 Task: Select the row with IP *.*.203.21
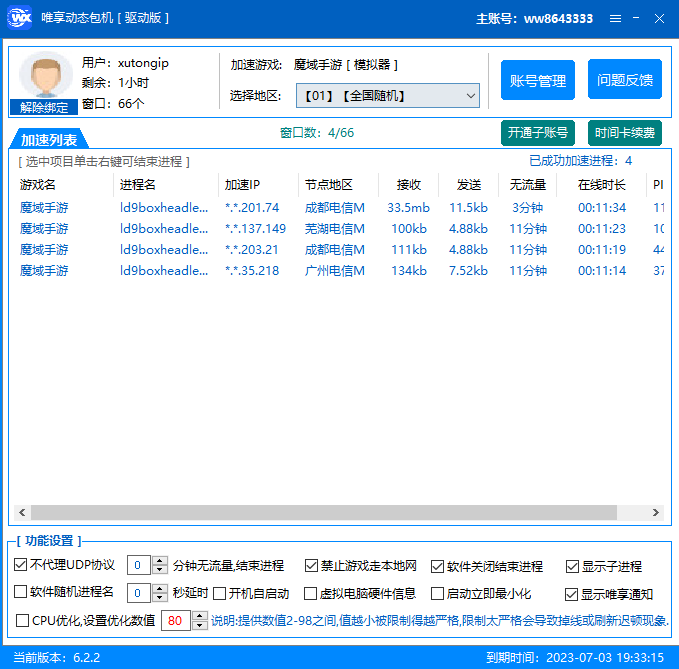[340, 249]
